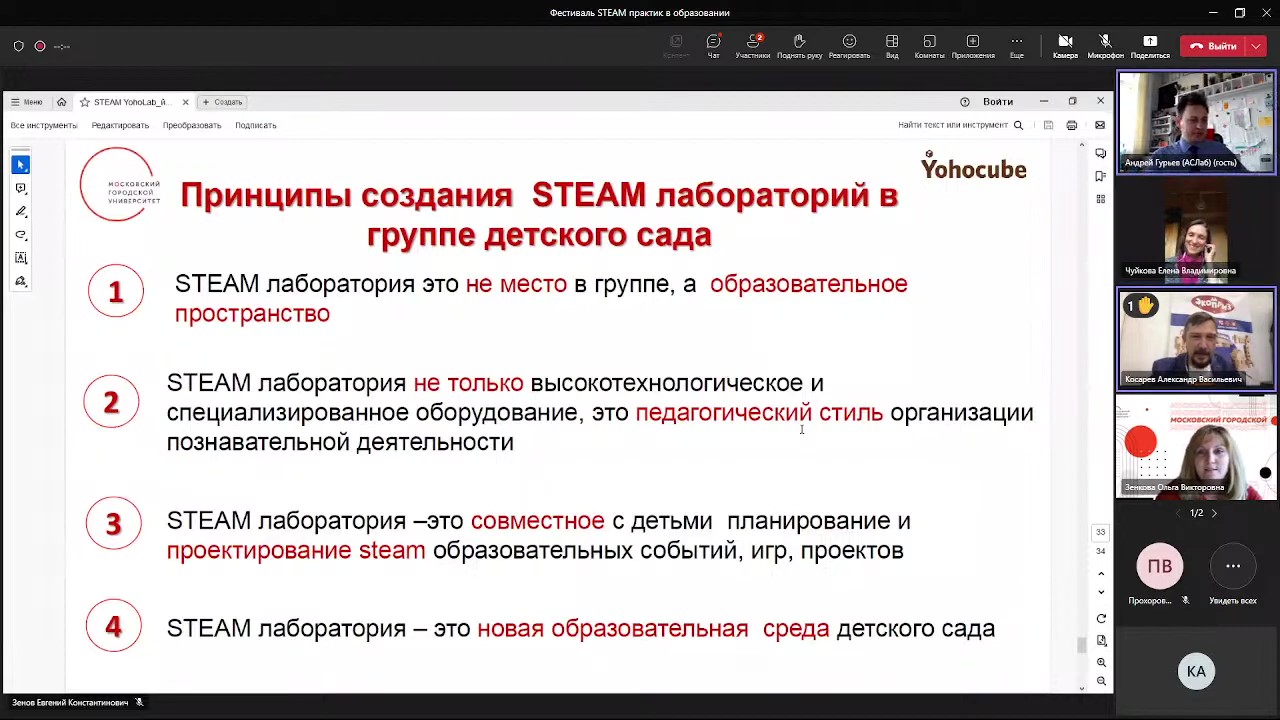
Task: Expand the Меню in the PDF viewer
Action: [27, 101]
